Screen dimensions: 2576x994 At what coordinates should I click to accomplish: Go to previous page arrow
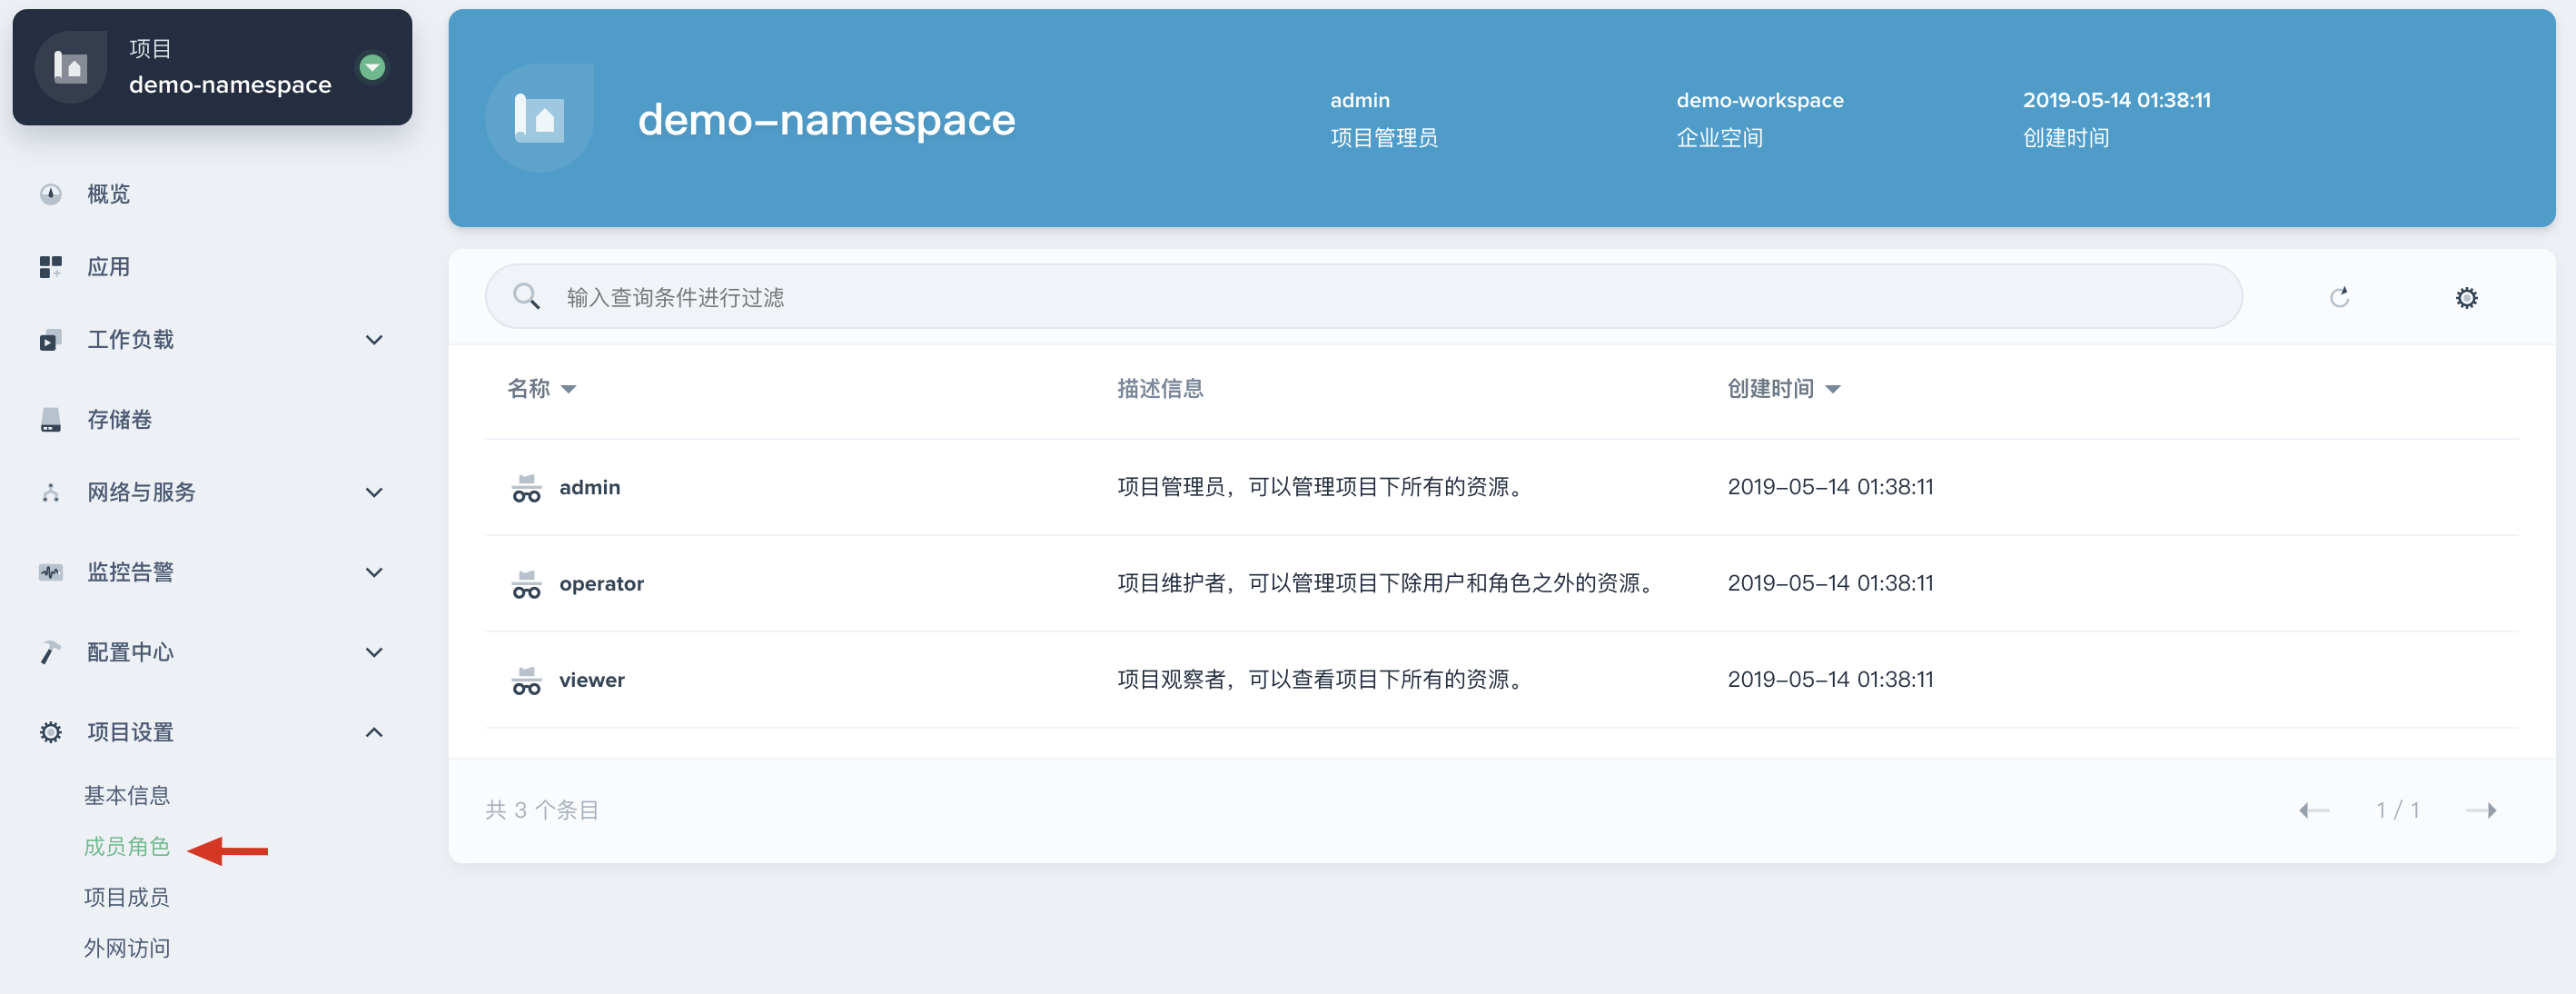(x=2313, y=810)
